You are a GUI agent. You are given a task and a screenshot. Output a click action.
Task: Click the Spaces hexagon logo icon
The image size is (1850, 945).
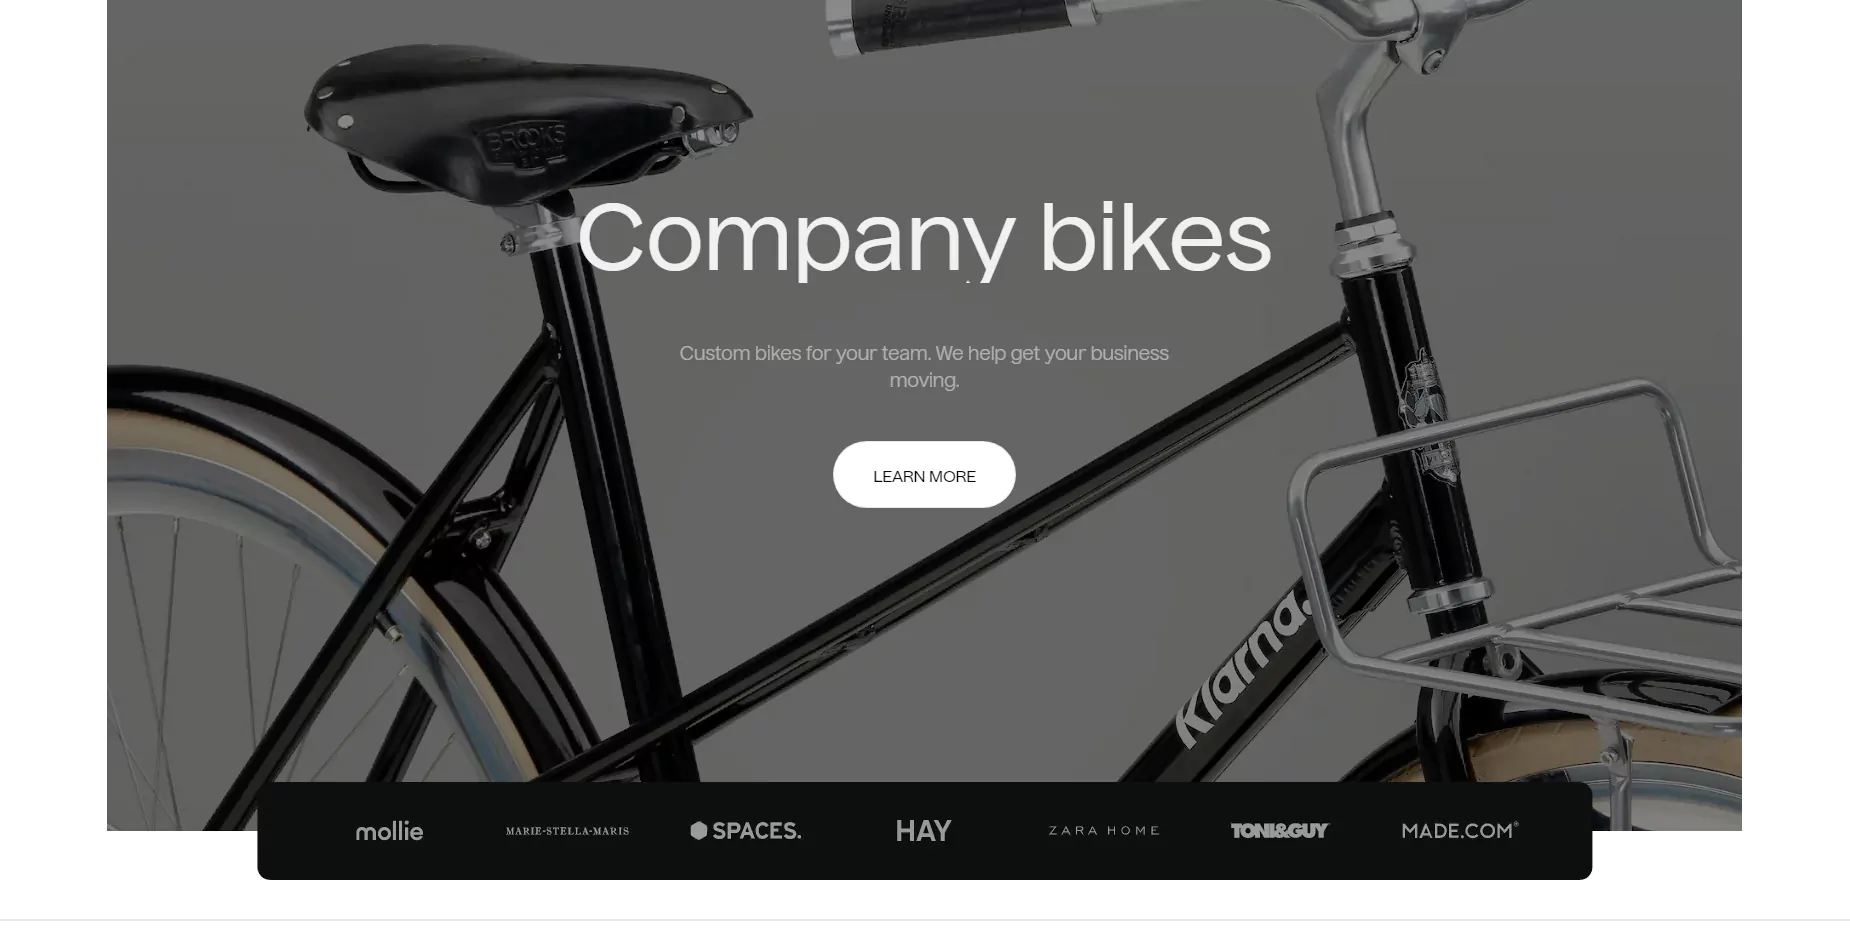[699, 831]
